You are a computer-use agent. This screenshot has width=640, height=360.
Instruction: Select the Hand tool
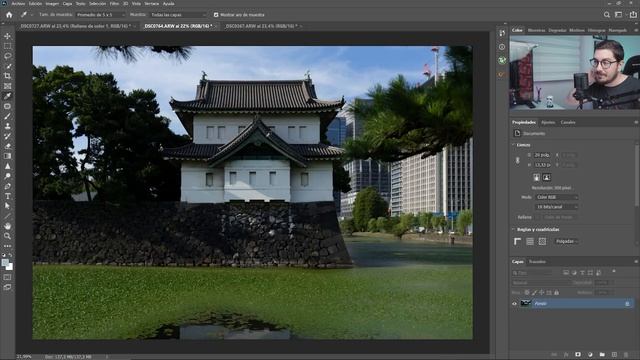point(7,226)
